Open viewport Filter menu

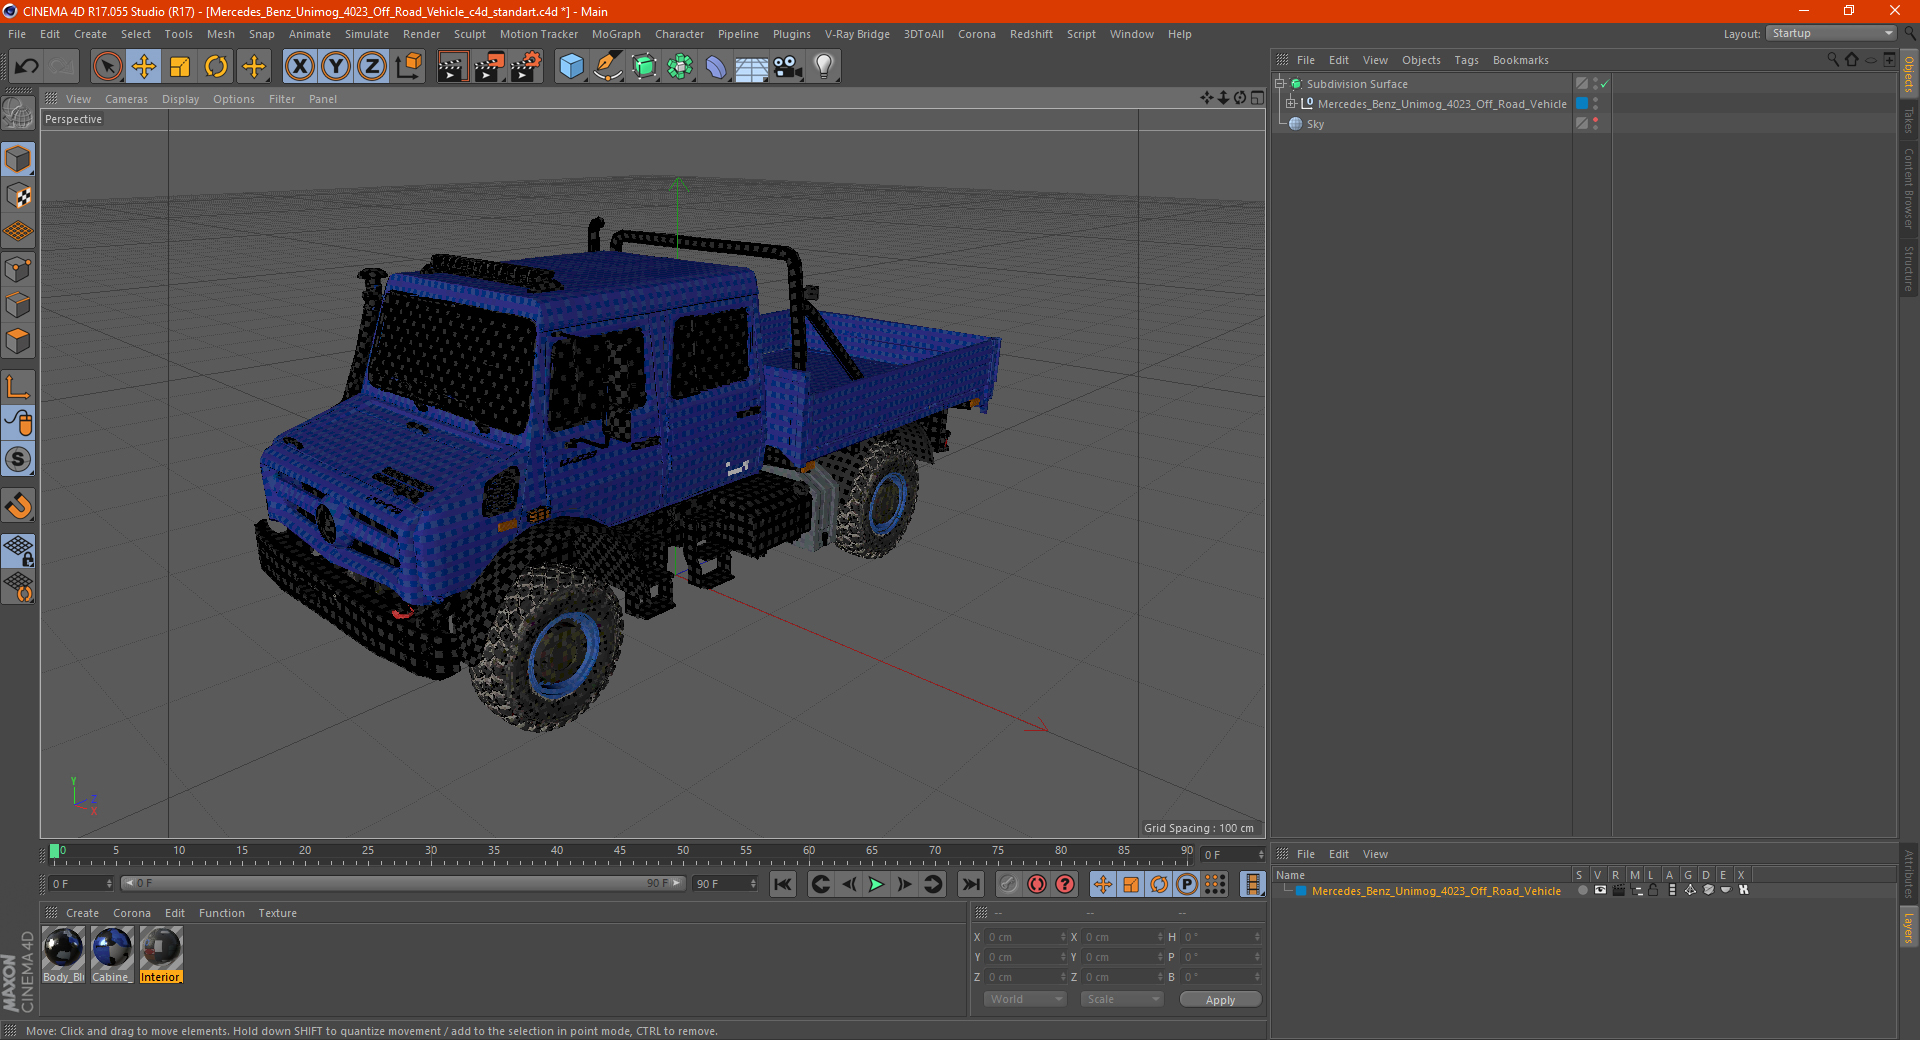[282, 99]
